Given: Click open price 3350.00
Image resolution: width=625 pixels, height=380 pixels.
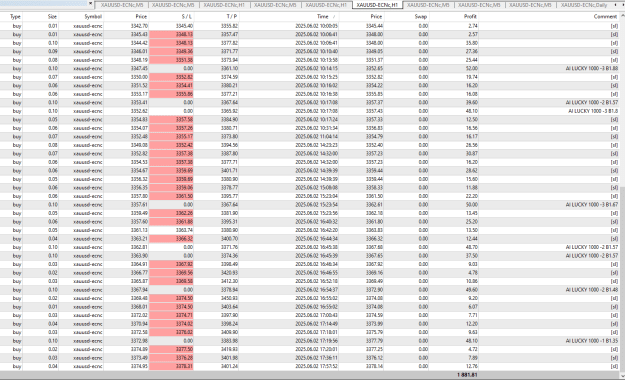Looking at the screenshot, I should coord(139,77).
